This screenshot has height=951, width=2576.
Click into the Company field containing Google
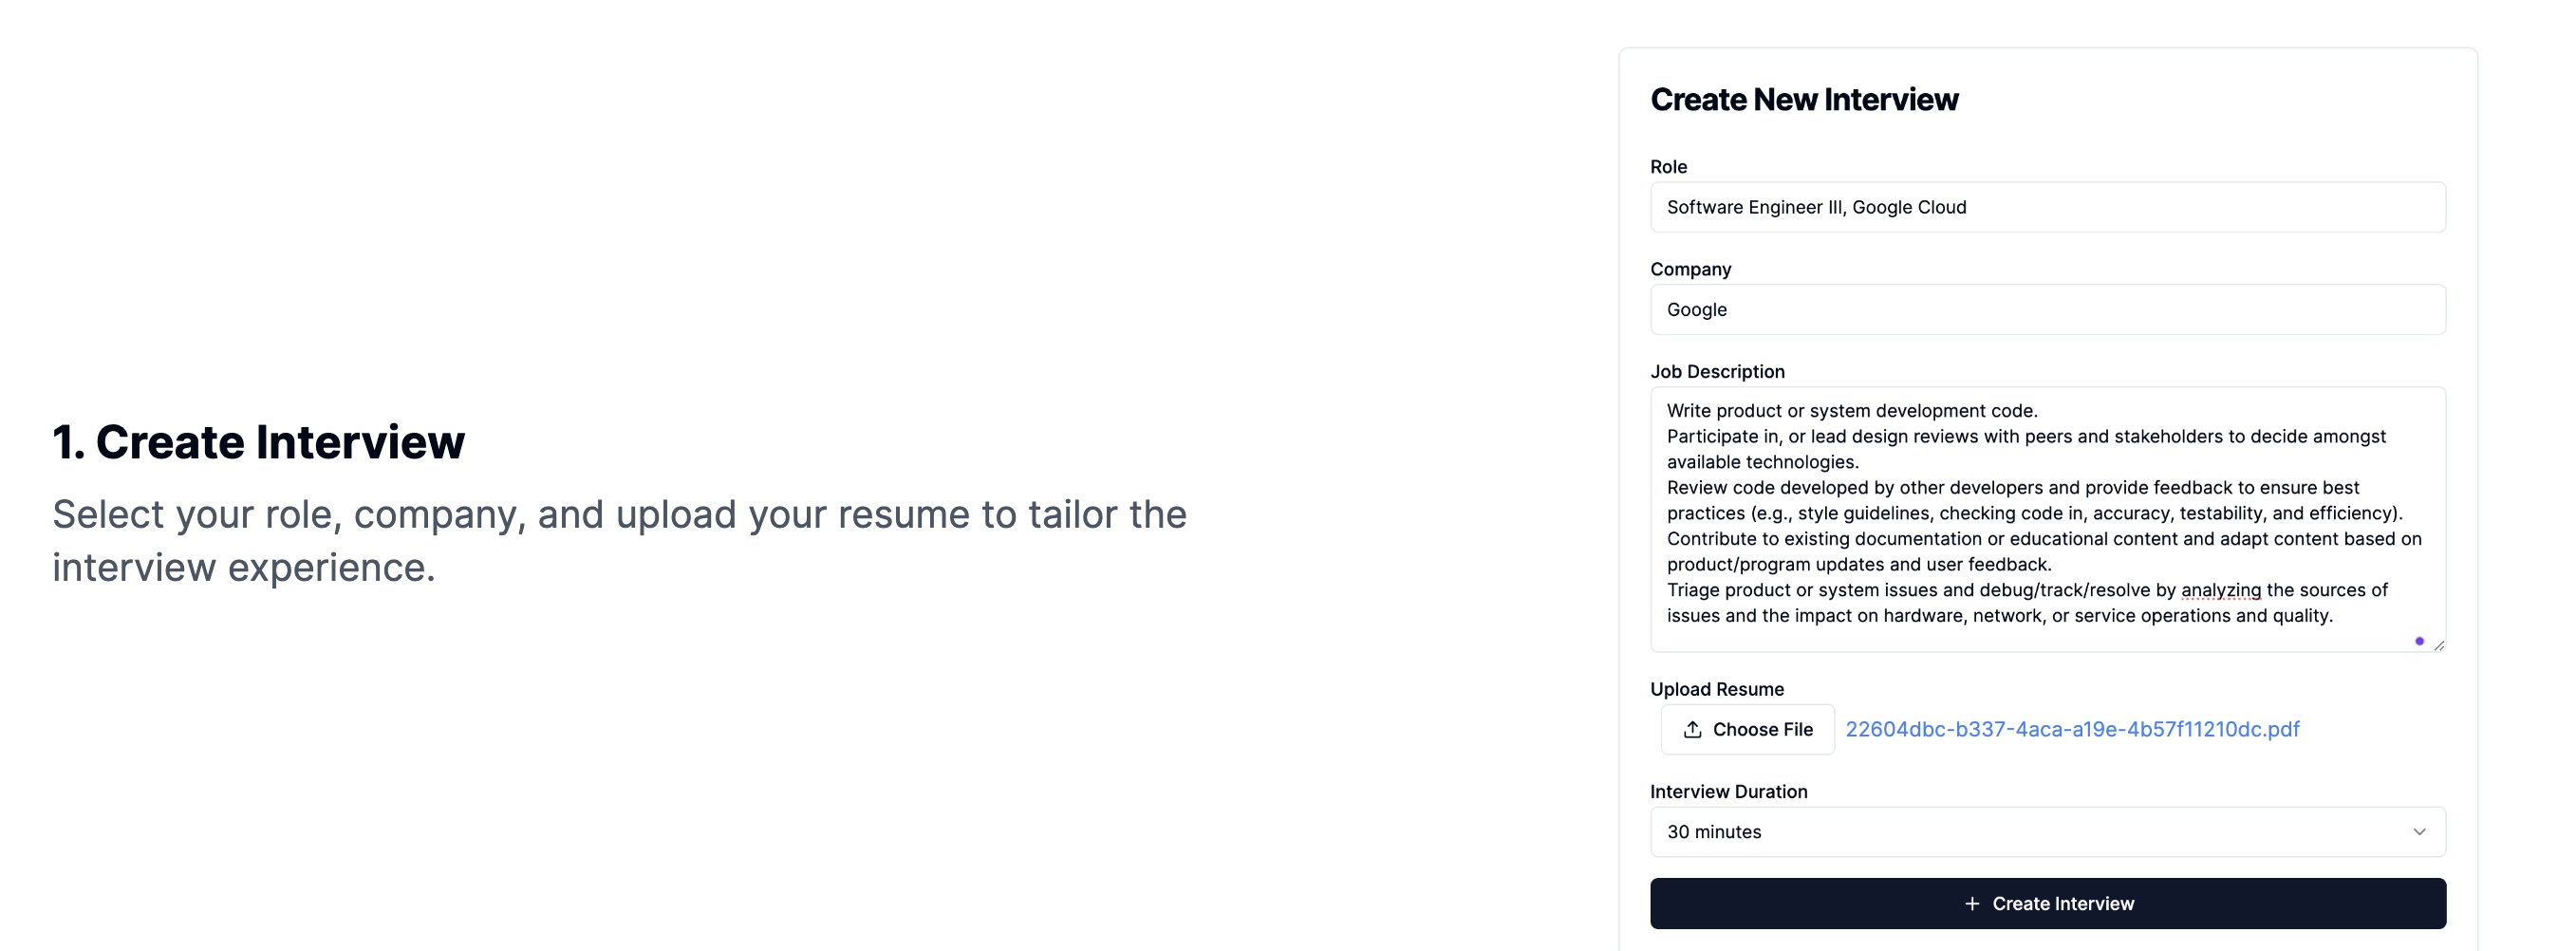coord(2047,309)
